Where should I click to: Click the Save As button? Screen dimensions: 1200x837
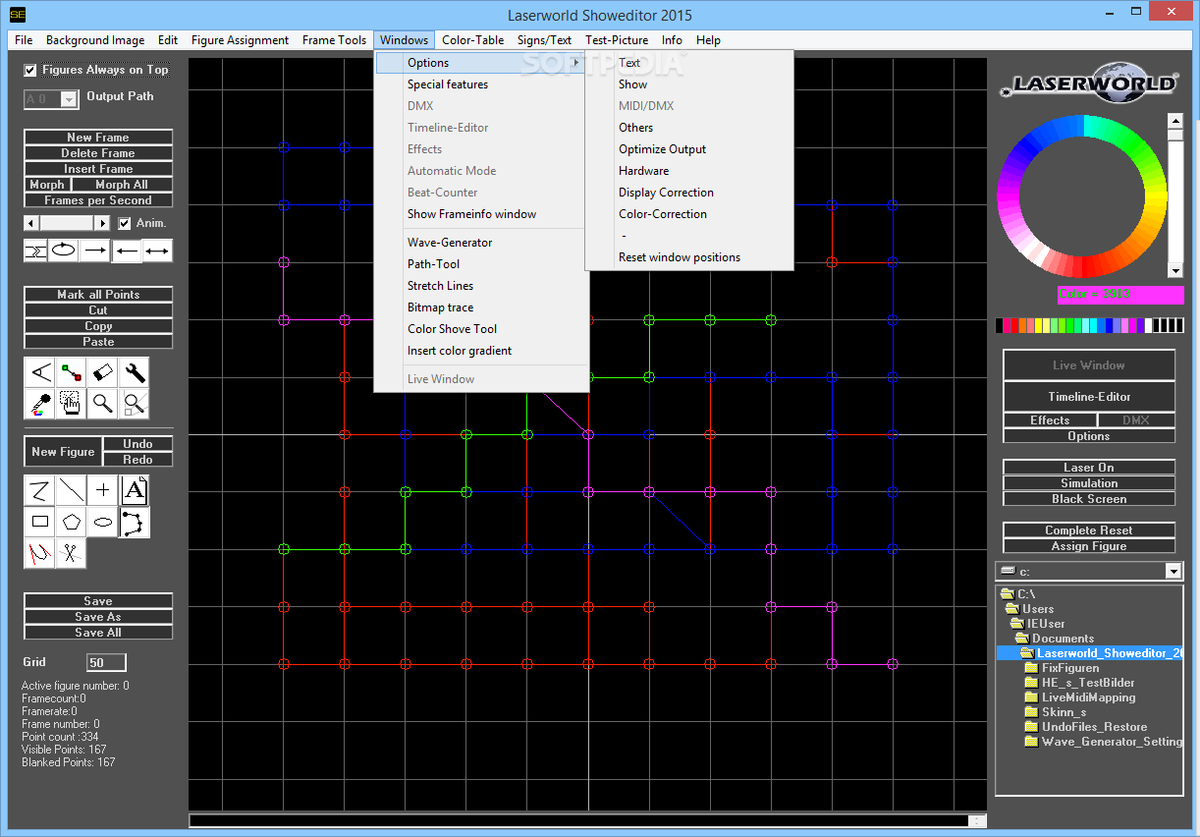98,617
